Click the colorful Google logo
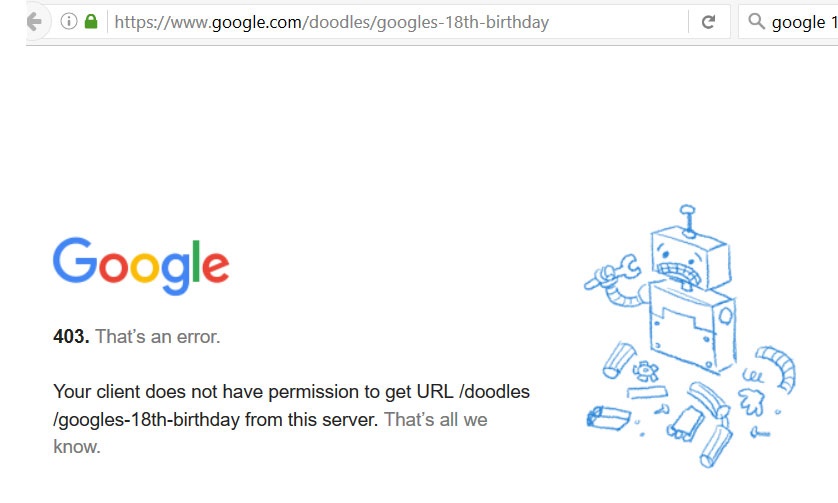This screenshot has width=838, height=503. point(141,266)
